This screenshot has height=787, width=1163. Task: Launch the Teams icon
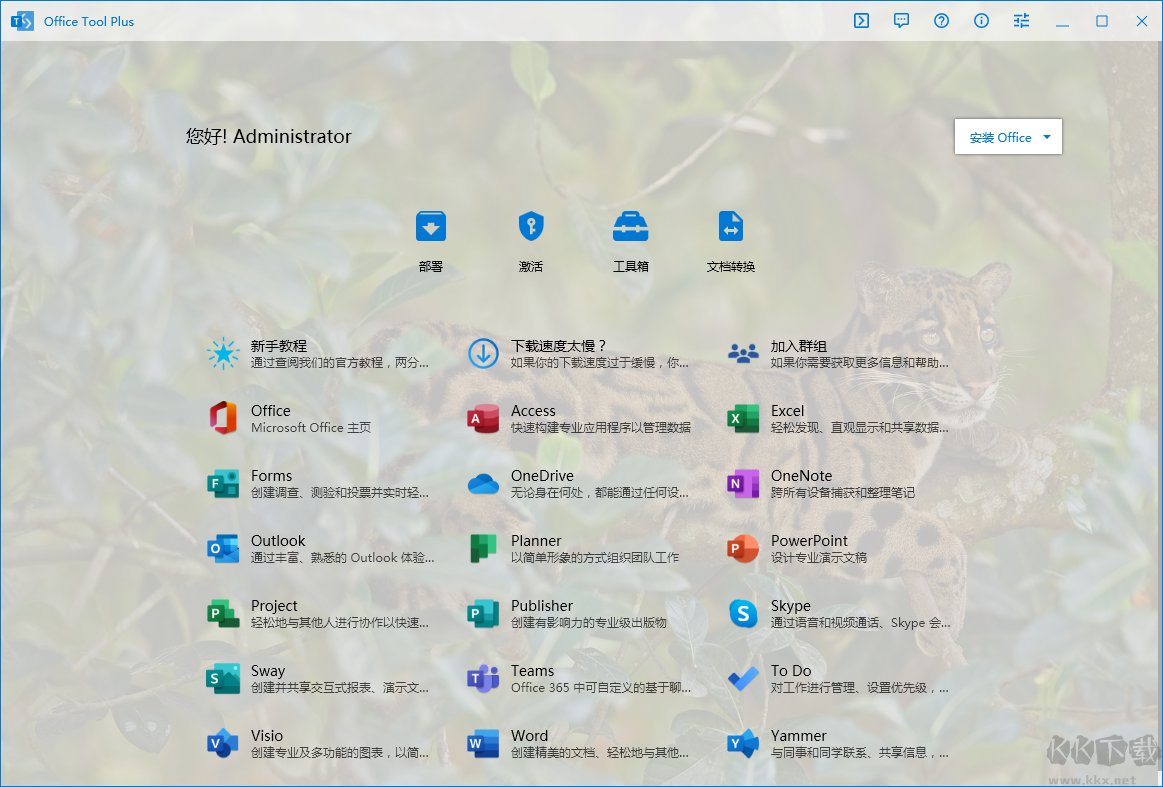coord(484,679)
